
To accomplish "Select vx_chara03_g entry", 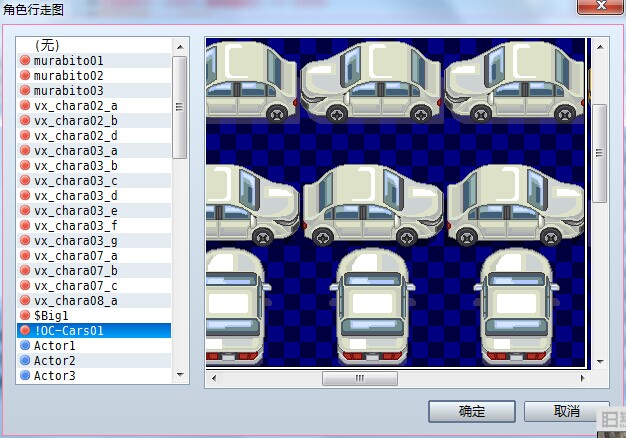I will 94,241.
